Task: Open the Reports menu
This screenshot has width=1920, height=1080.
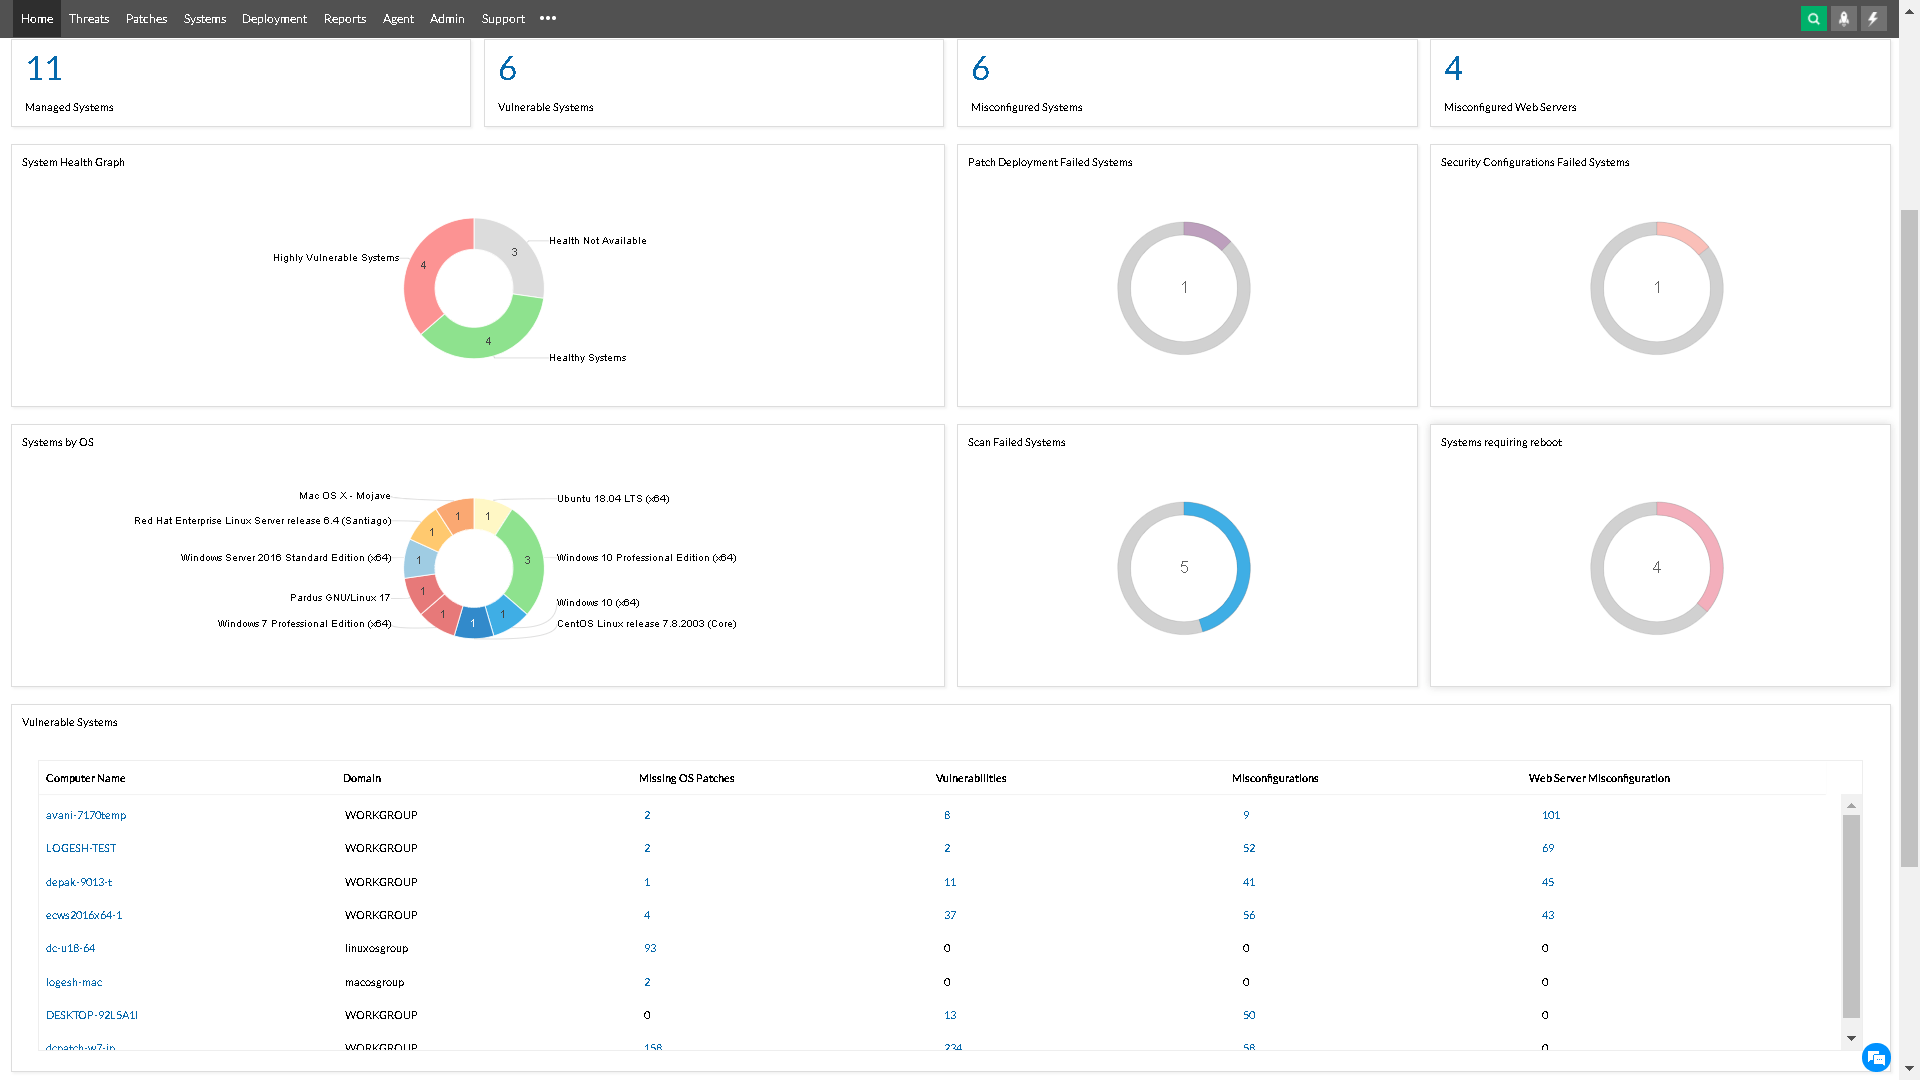Action: pyautogui.click(x=345, y=19)
